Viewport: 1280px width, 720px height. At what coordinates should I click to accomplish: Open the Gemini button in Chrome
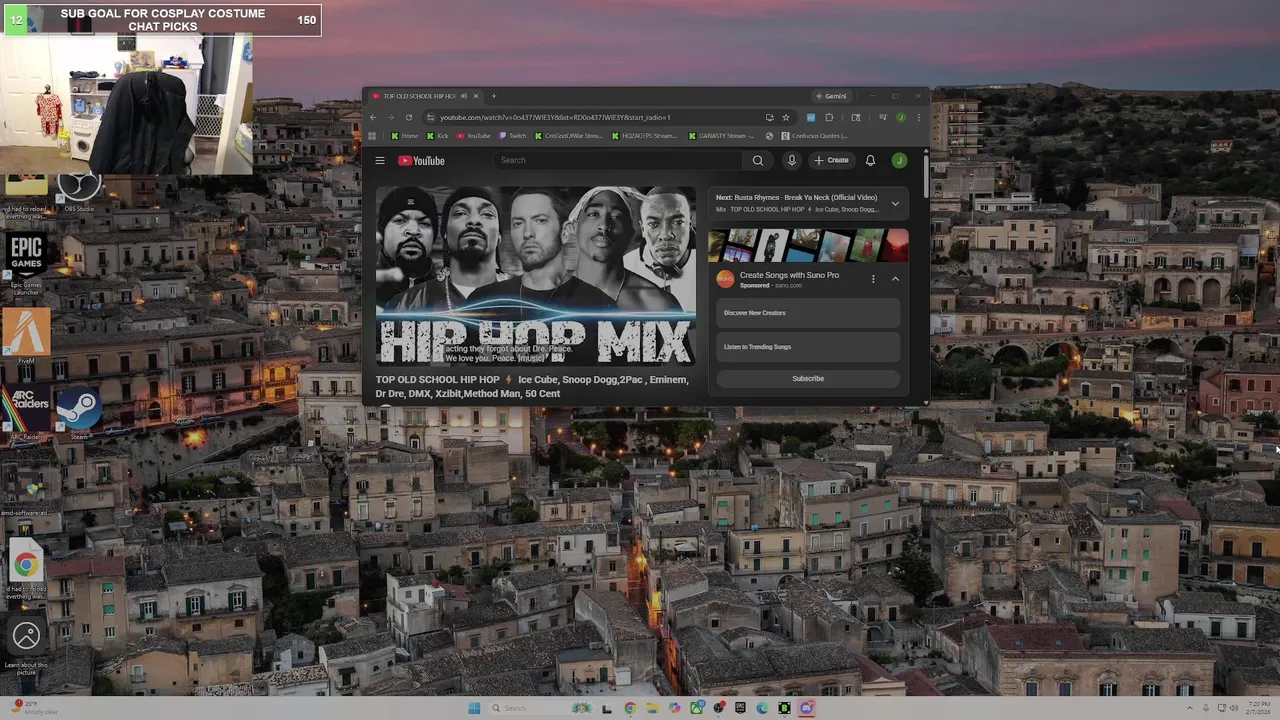pos(832,96)
